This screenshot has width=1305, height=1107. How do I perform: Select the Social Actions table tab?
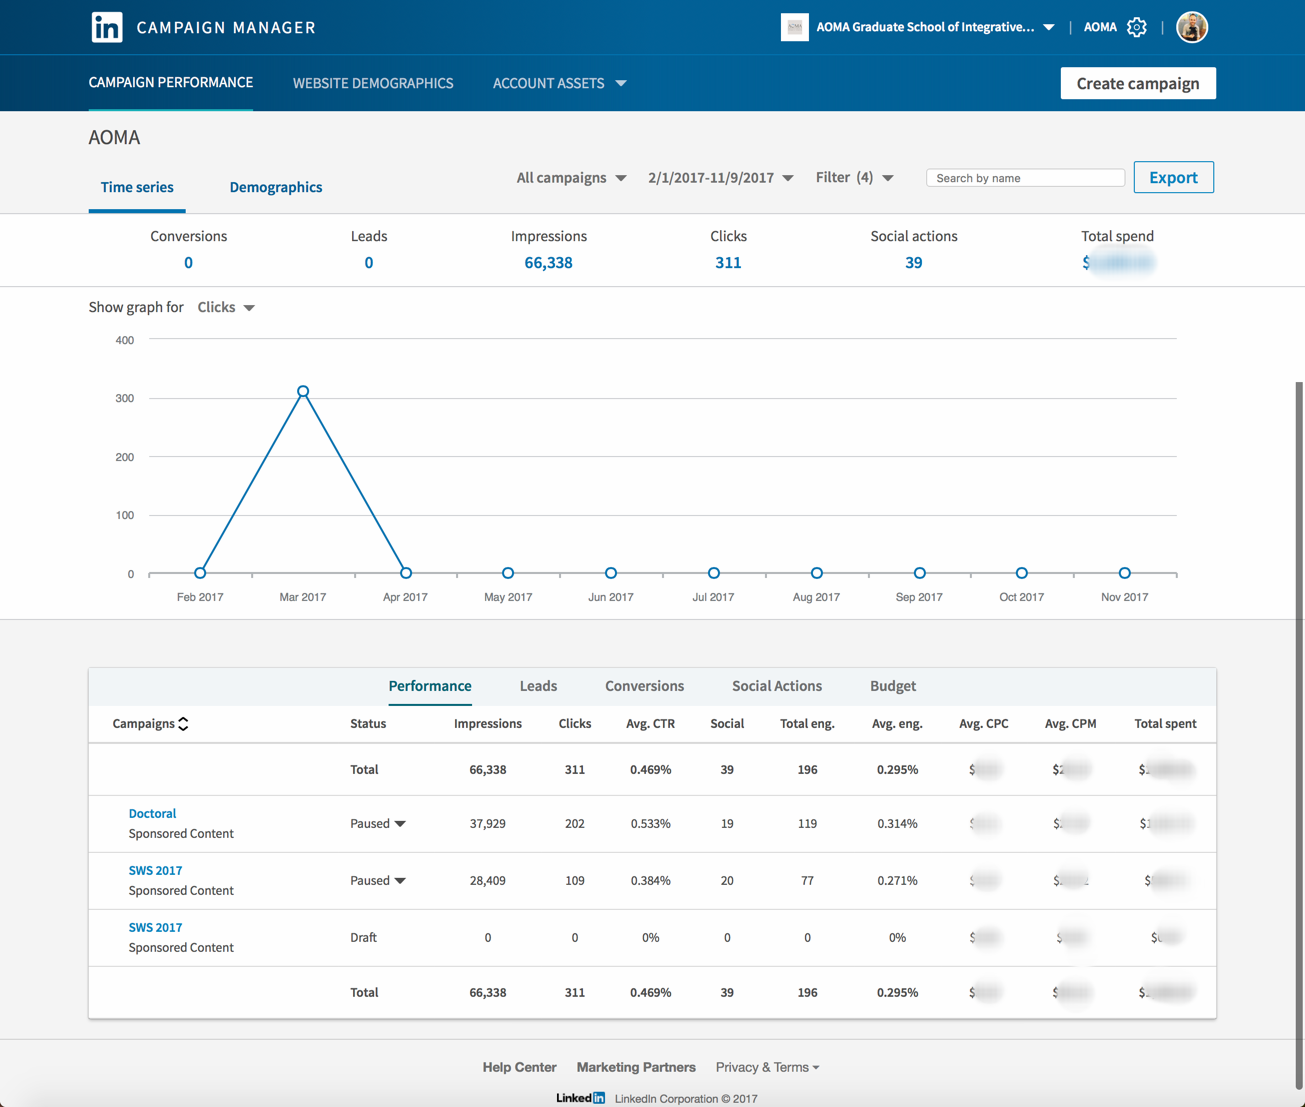tap(777, 686)
